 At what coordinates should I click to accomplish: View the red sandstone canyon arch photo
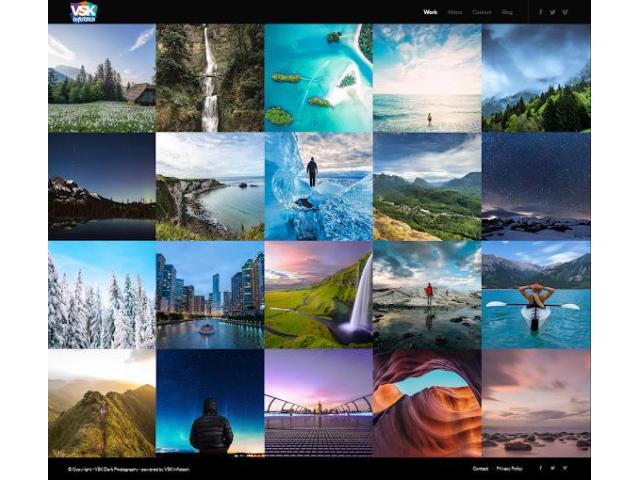pyautogui.click(x=427, y=402)
